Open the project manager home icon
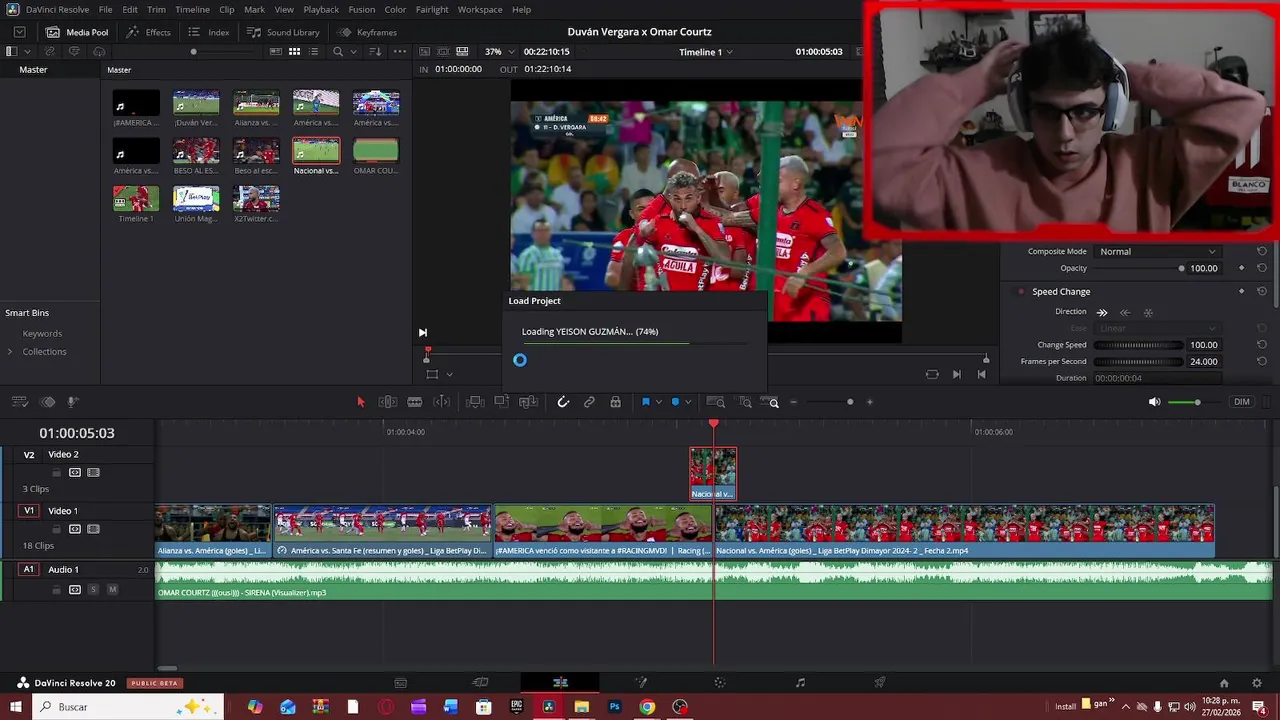The image size is (1280, 720). (1224, 683)
